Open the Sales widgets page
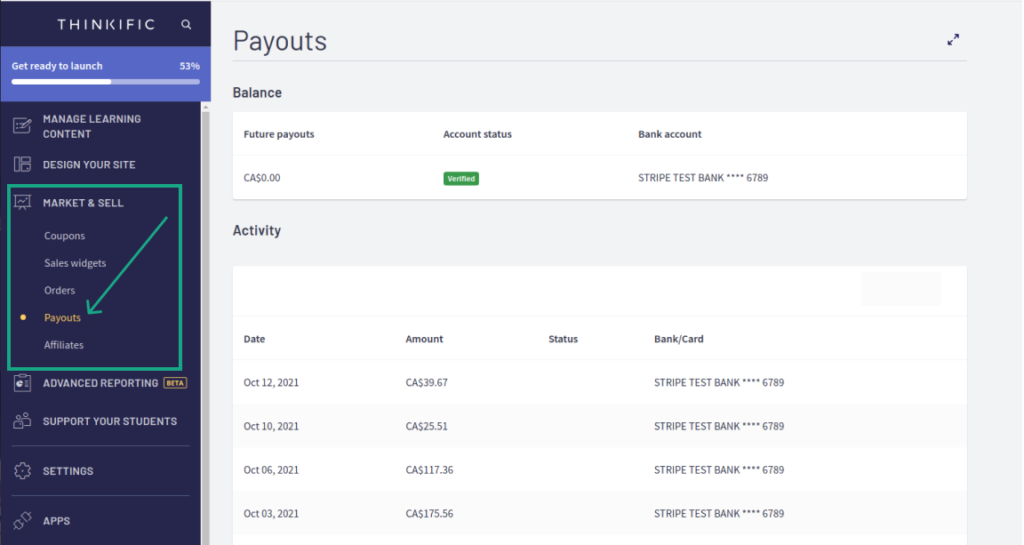The image size is (1024, 545). click(74, 263)
